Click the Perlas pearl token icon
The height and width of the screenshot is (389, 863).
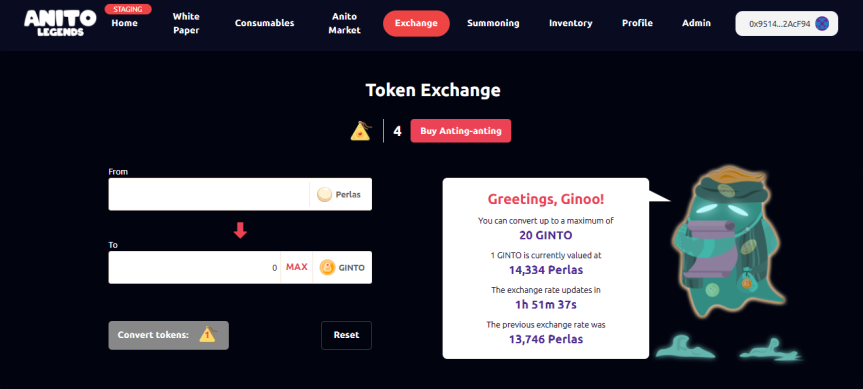pyautogui.click(x=324, y=194)
